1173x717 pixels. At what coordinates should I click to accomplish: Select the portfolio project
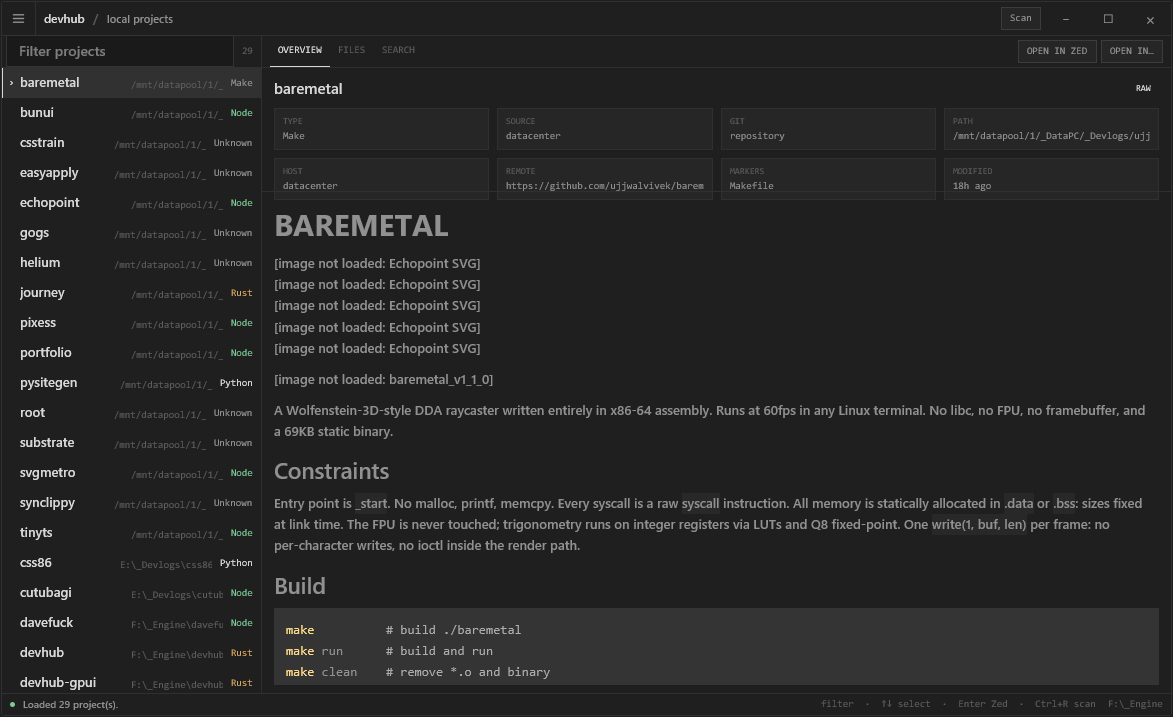pos(132,352)
